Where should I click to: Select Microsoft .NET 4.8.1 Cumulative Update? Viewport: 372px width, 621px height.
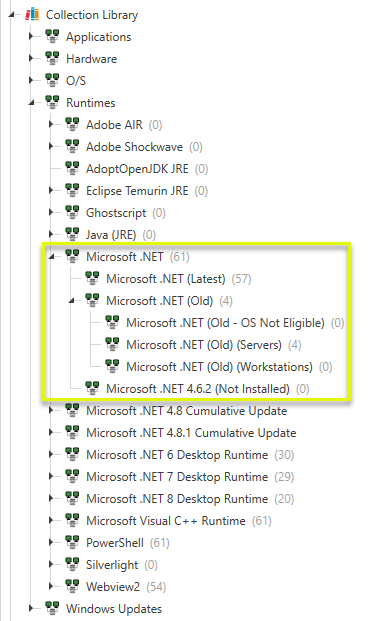[x=191, y=432]
